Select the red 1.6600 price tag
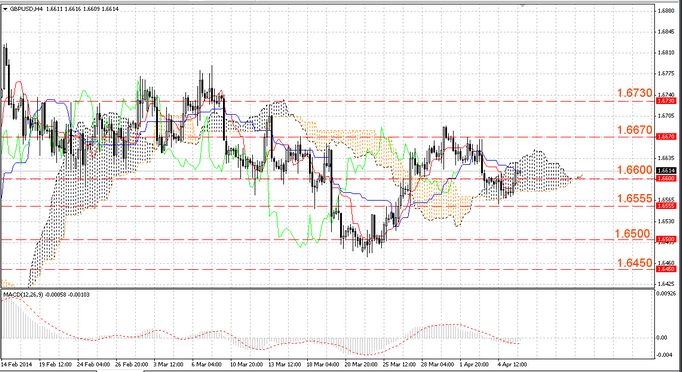 pyautogui.click(x=665, y=178)
